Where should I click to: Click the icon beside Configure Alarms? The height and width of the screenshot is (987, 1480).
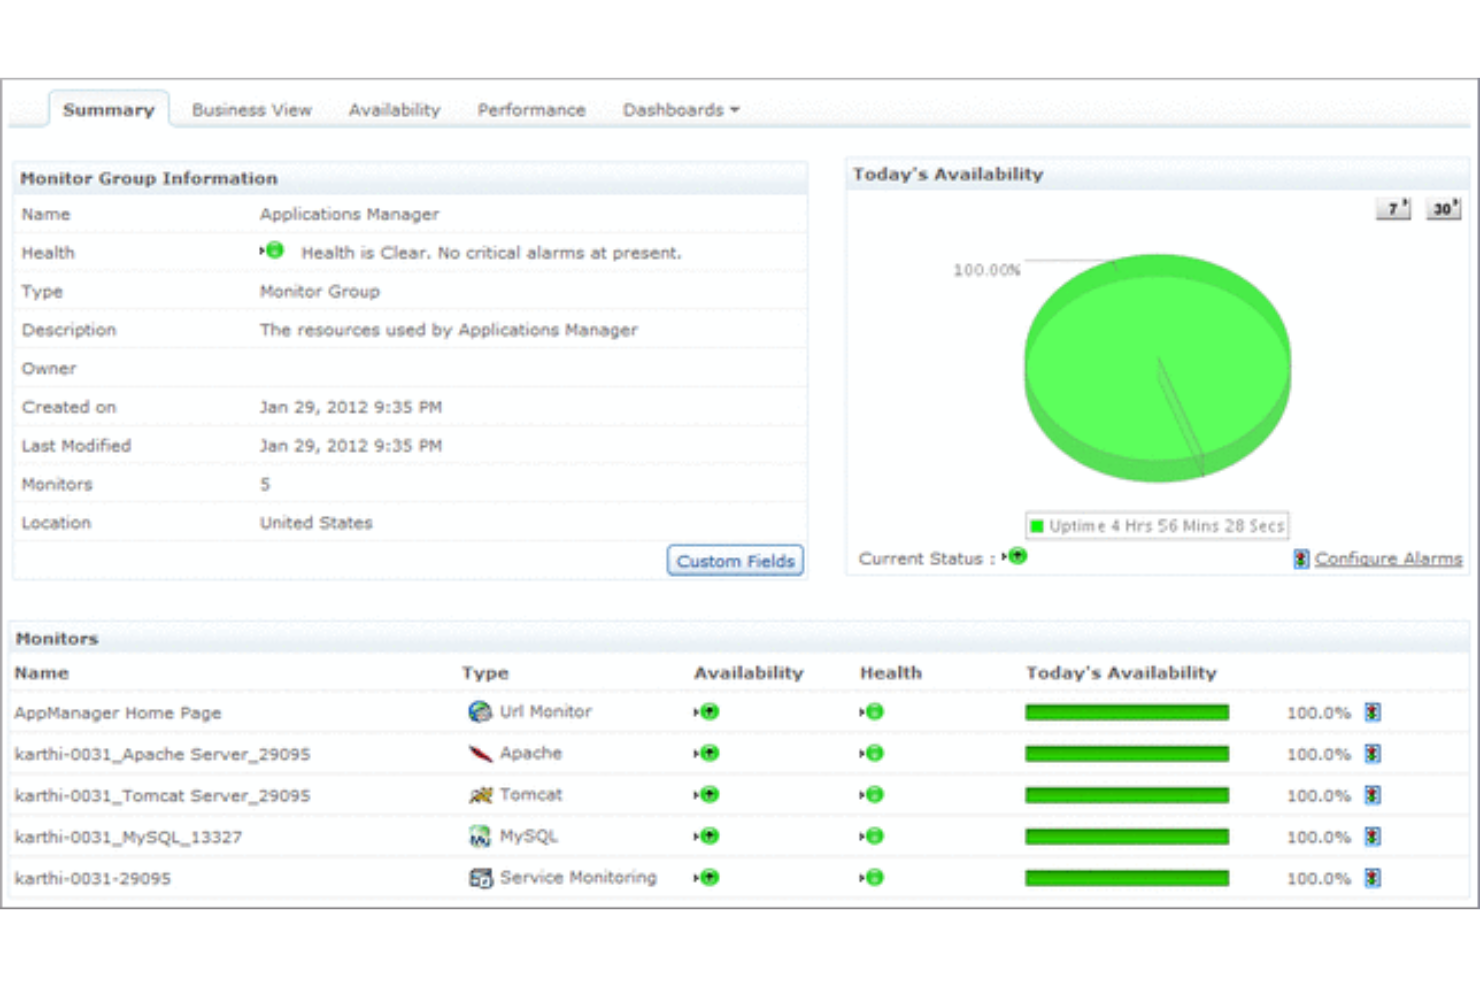[1301, 559]
